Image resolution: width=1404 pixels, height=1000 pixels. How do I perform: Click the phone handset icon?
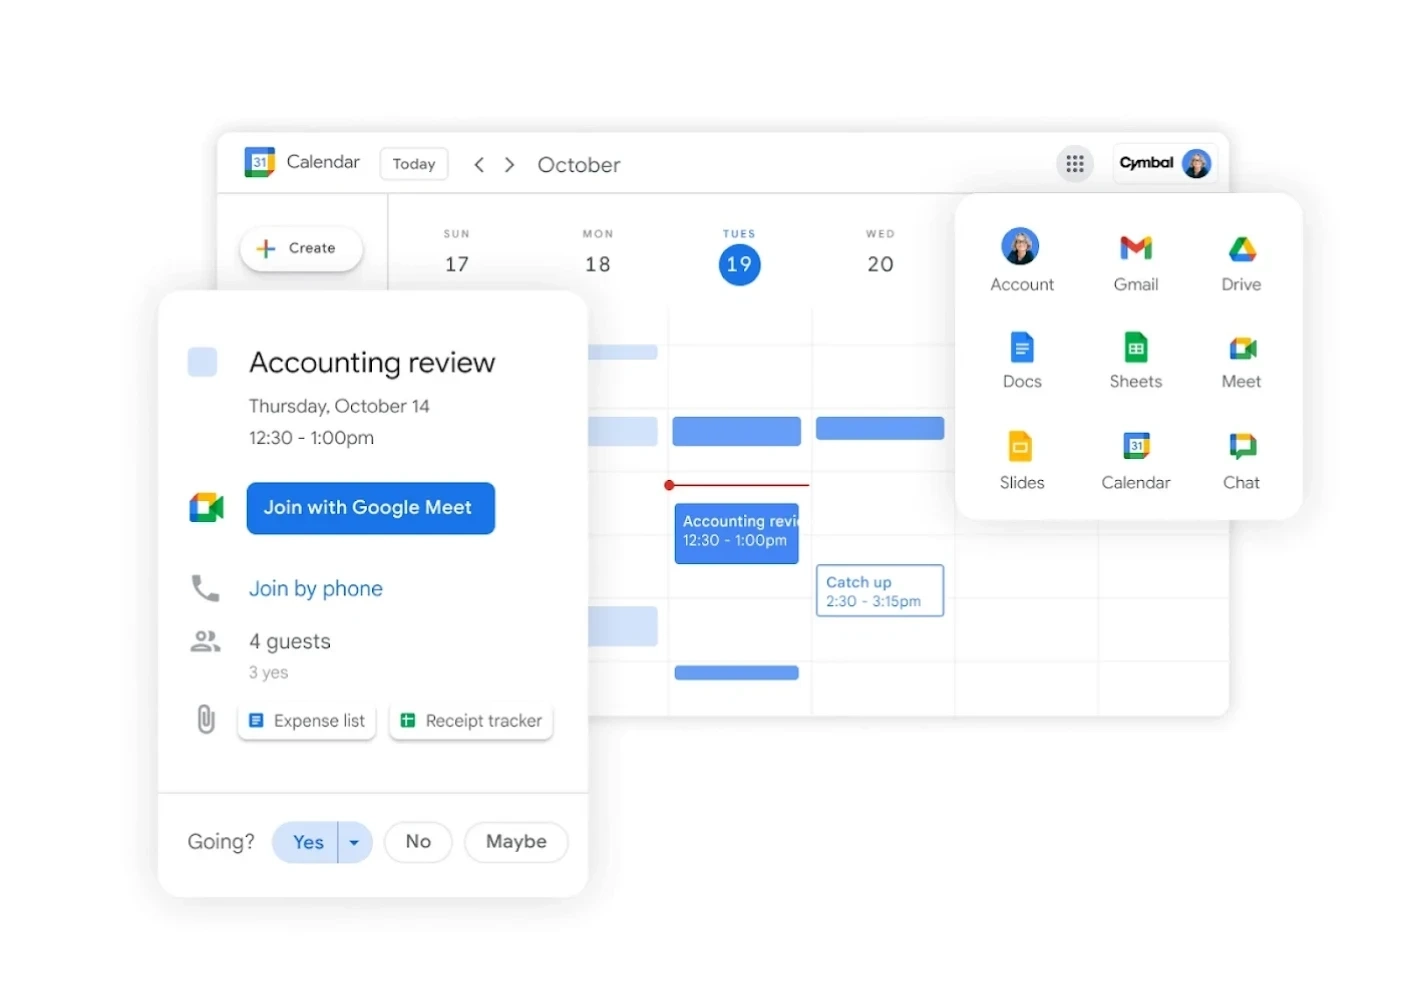click(205, 588)
